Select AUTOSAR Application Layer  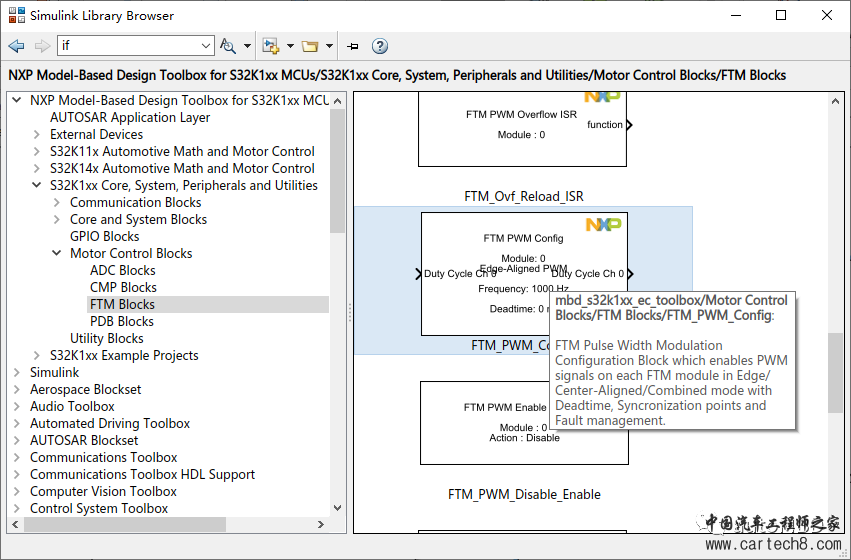(x=130, y=118)
